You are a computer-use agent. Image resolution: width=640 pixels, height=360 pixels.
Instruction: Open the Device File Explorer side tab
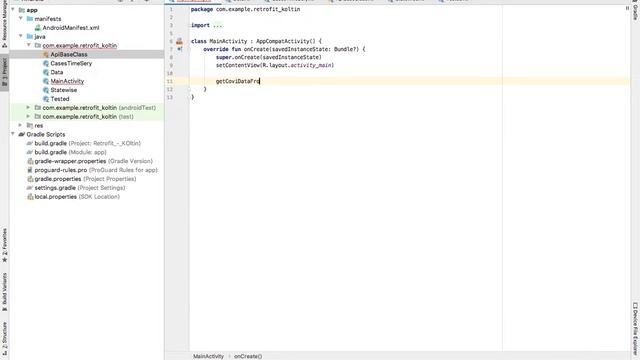(635, 329)
